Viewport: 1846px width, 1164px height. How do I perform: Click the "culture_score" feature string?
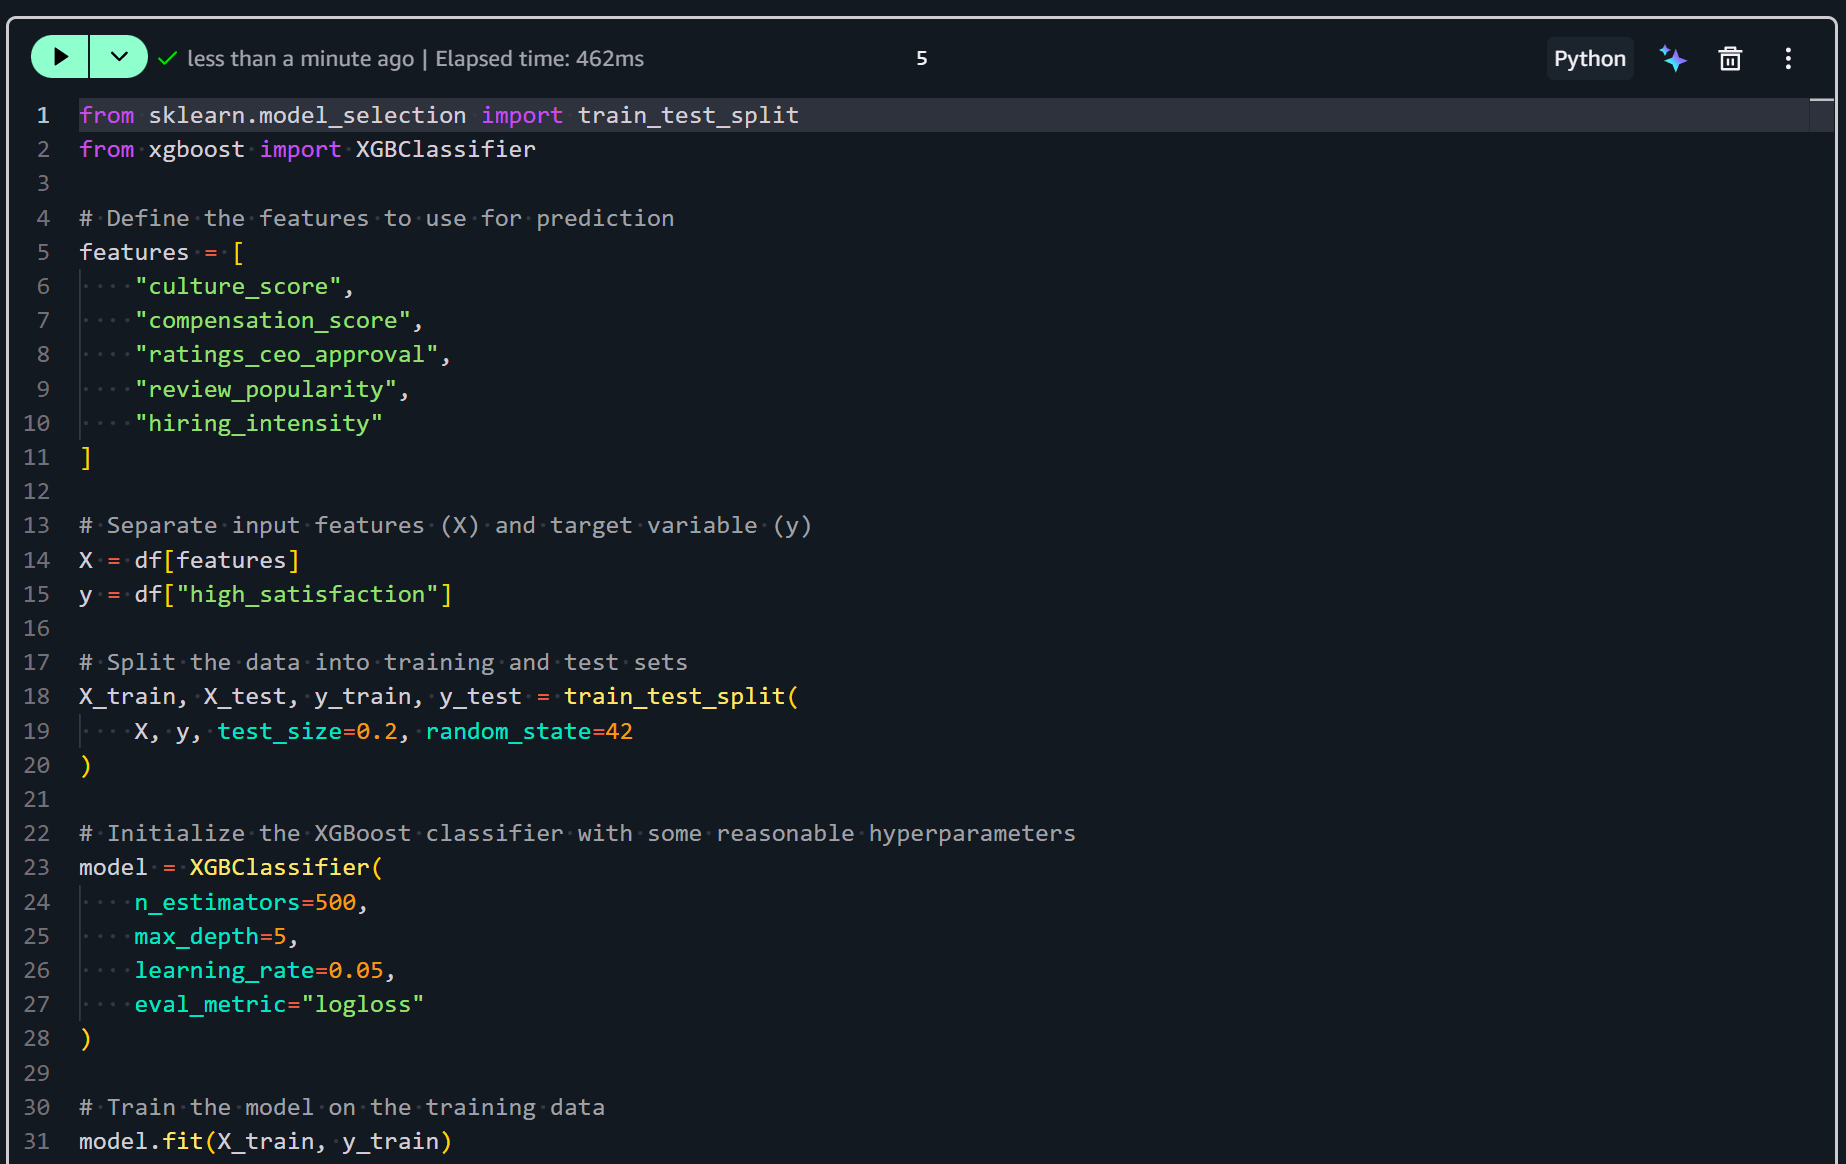(238, 286)
